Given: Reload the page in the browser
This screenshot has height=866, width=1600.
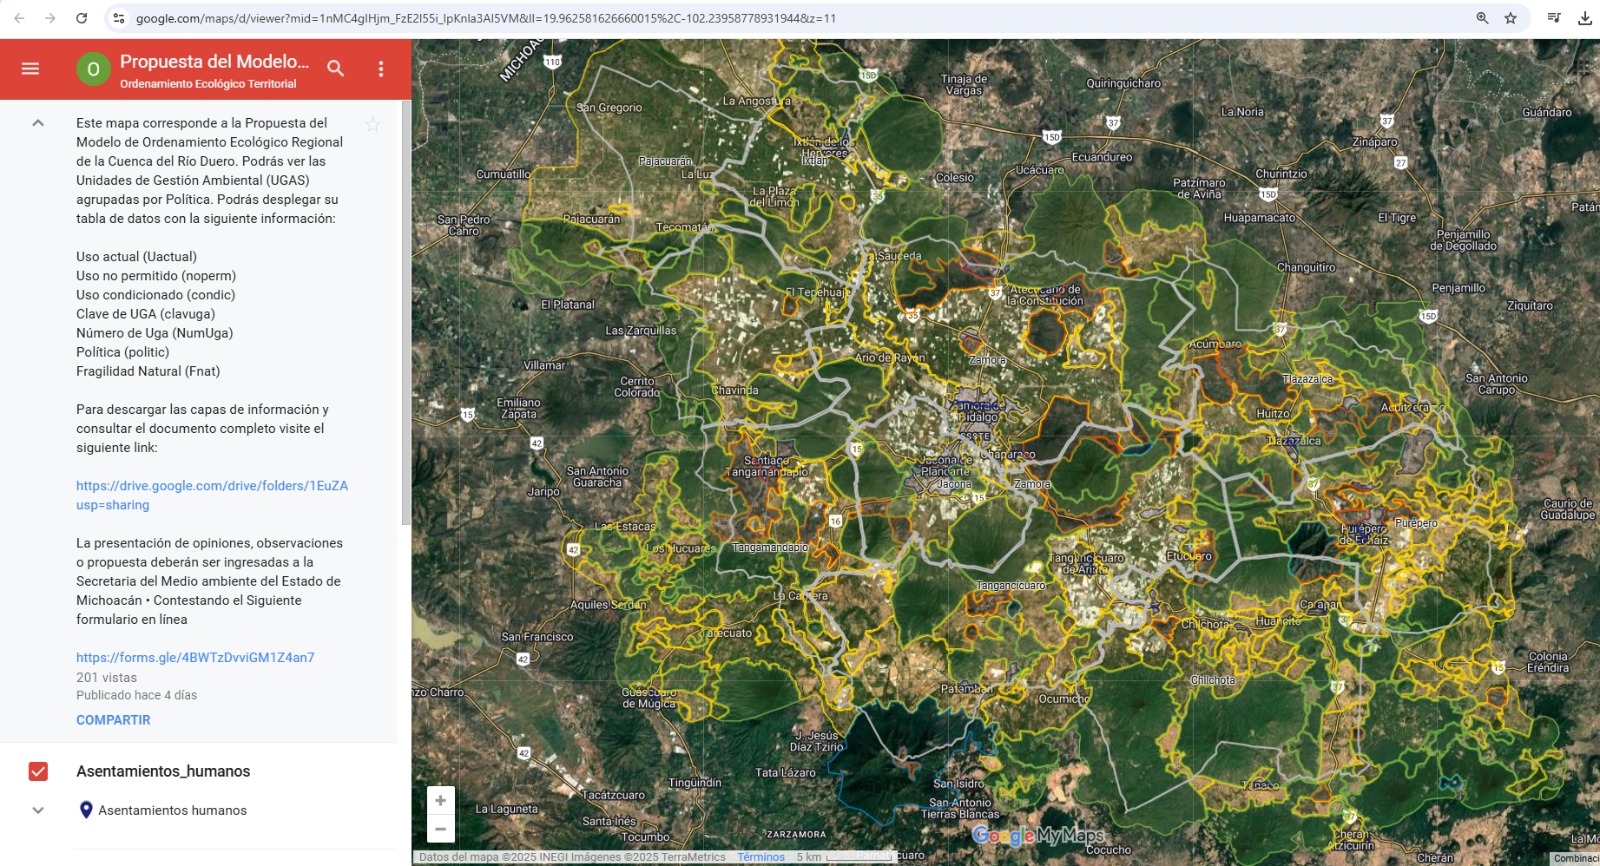Looking at the screenshot, I should 82,18.
